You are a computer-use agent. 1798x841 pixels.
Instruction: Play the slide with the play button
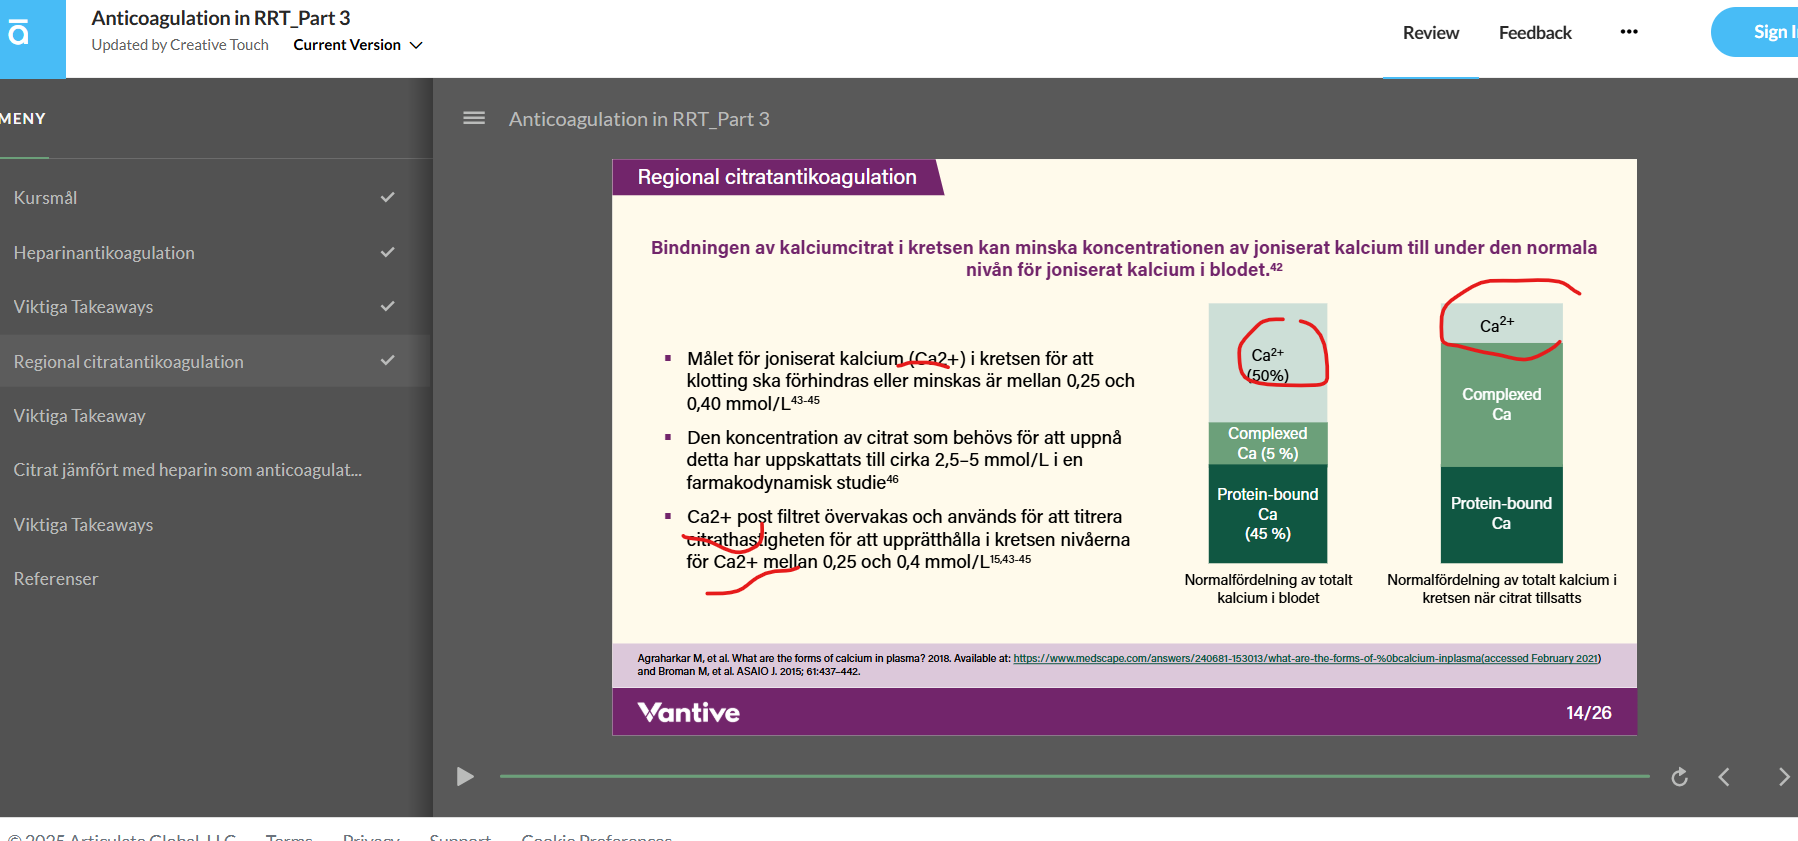pyautogui.click(x=465, y=777)
